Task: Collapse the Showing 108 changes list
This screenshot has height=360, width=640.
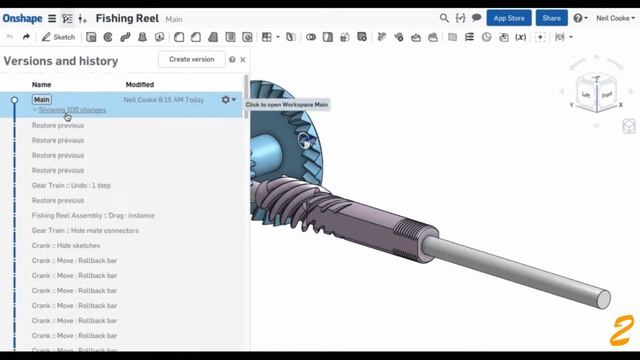Action: (x=35, y=110)
